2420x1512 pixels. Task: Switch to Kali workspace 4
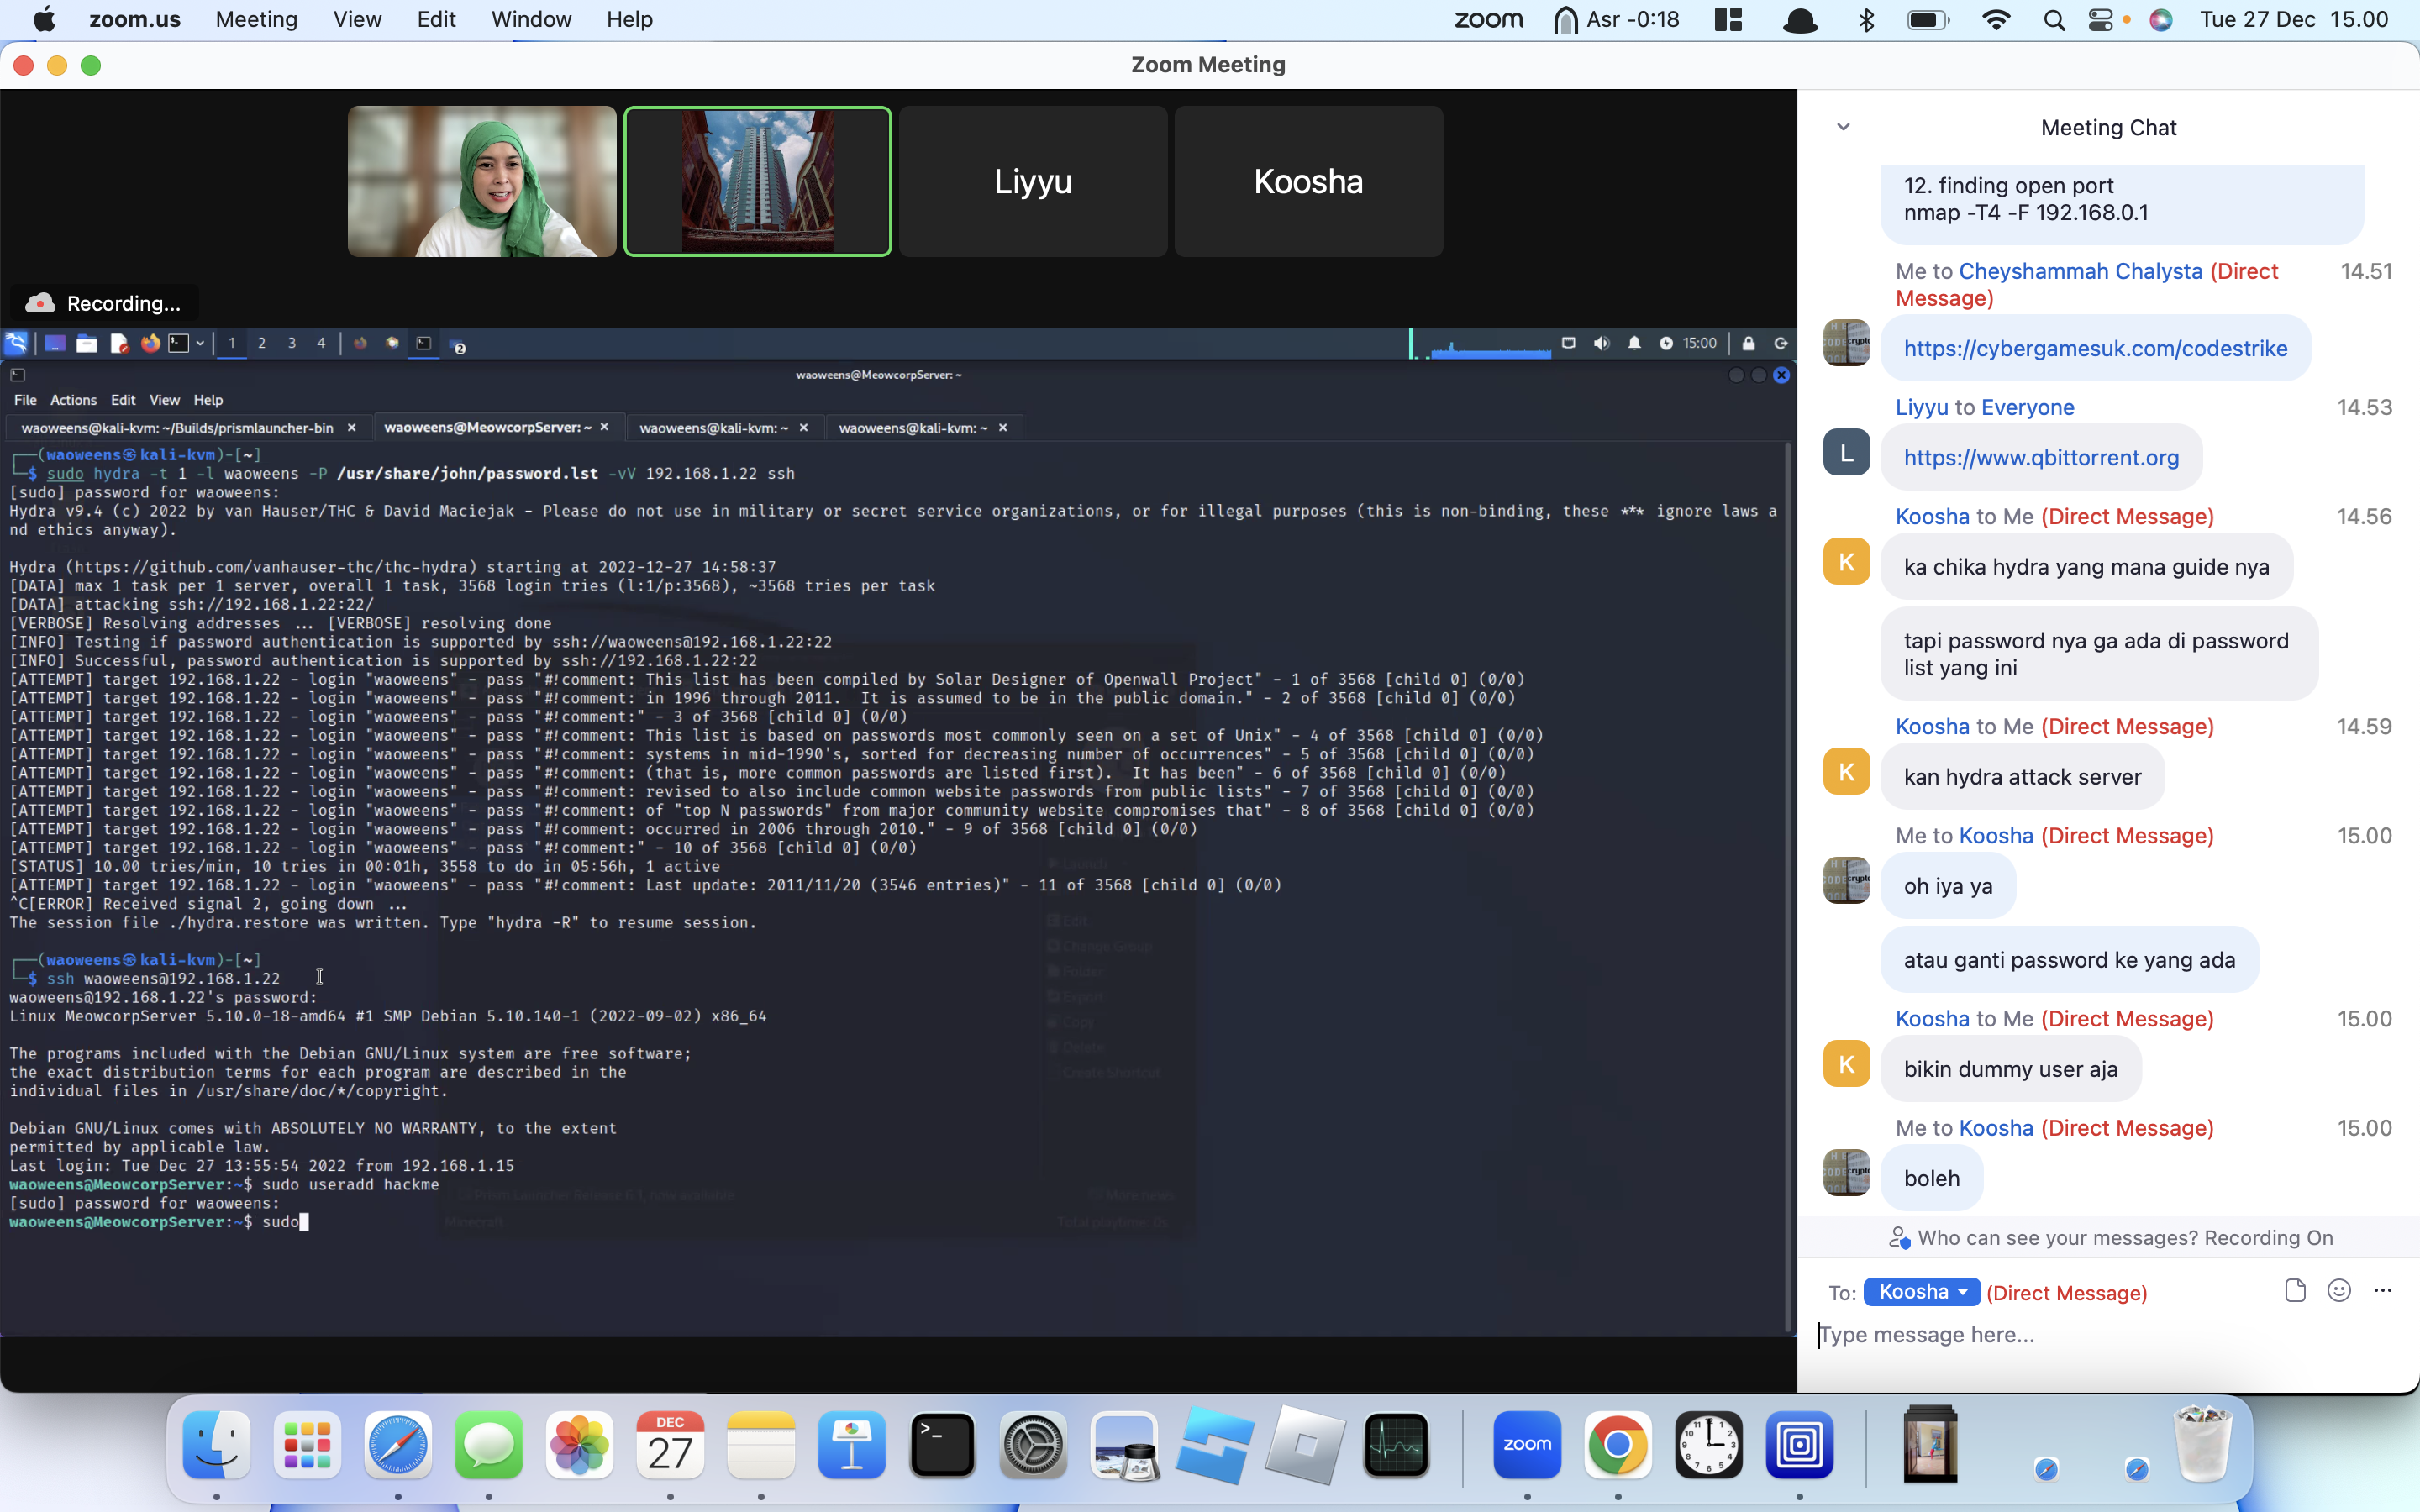pyautogui.click(x=321, y=343)
